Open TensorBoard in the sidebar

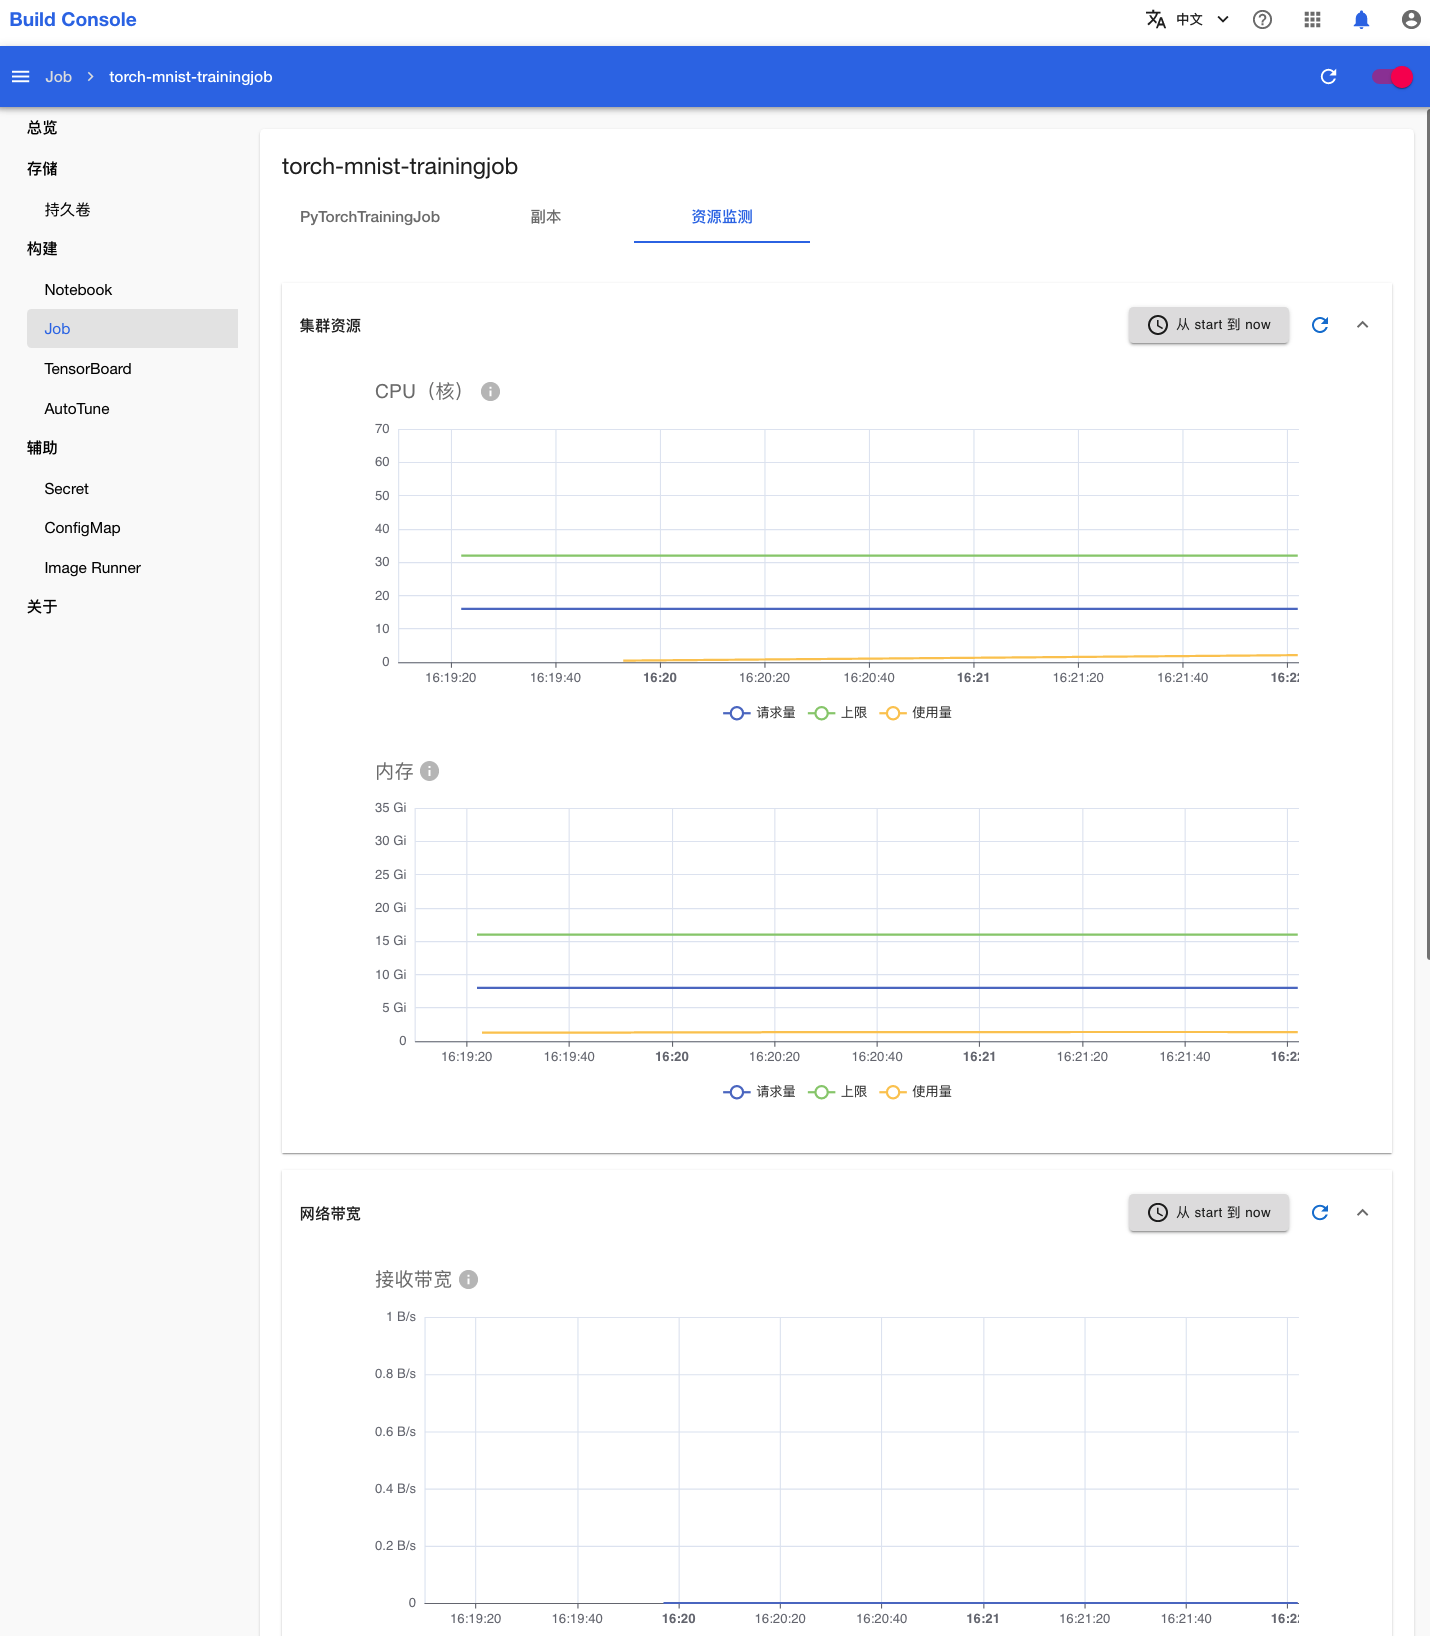tap(88, 369)
